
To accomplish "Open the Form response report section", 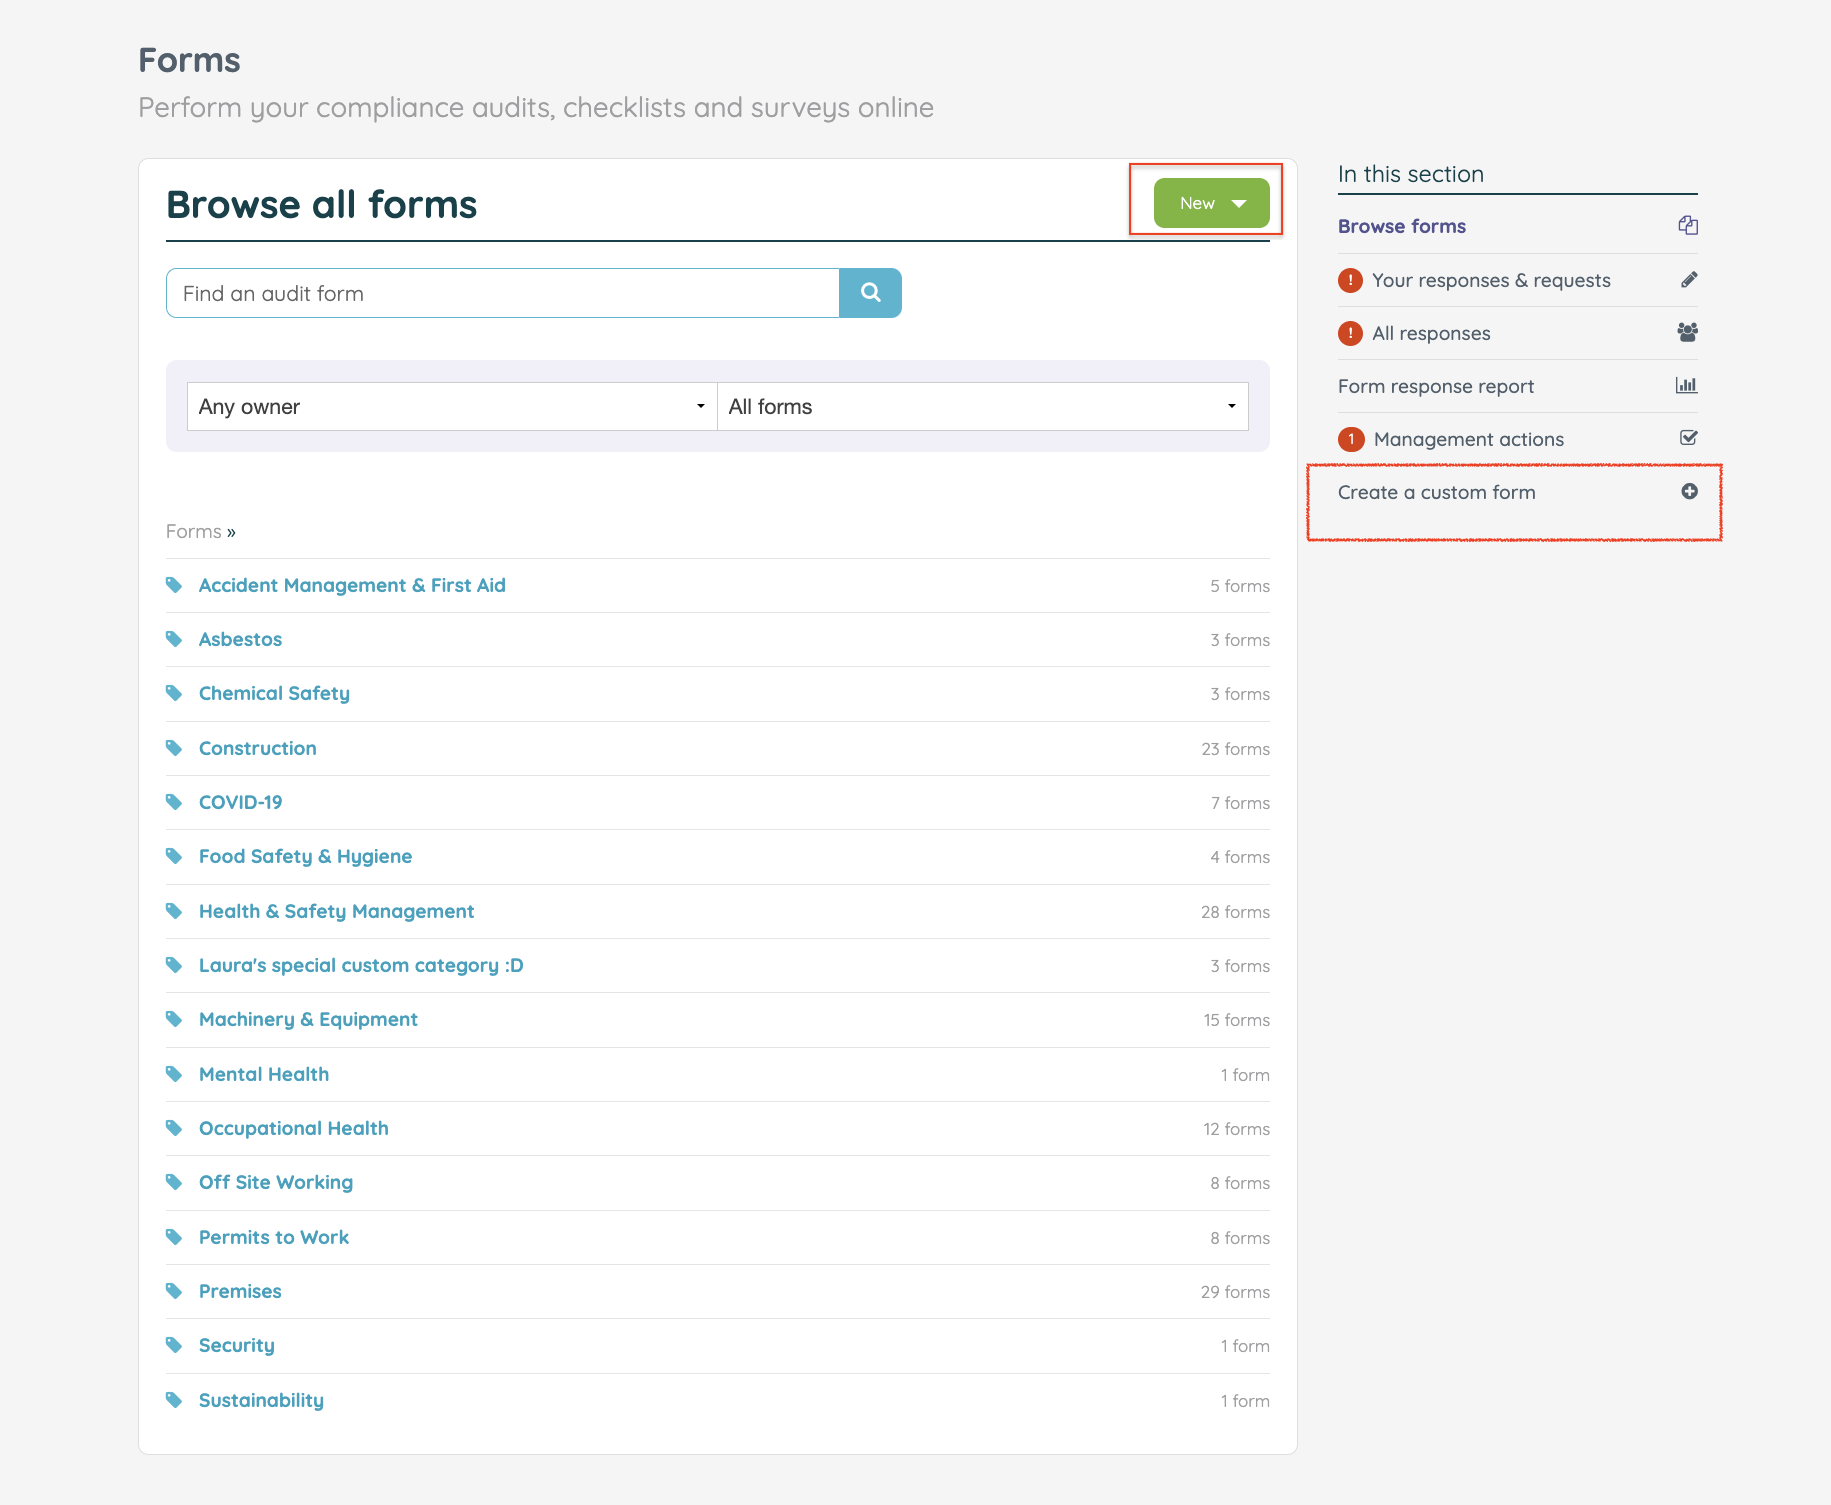I will coord(1435,386).
